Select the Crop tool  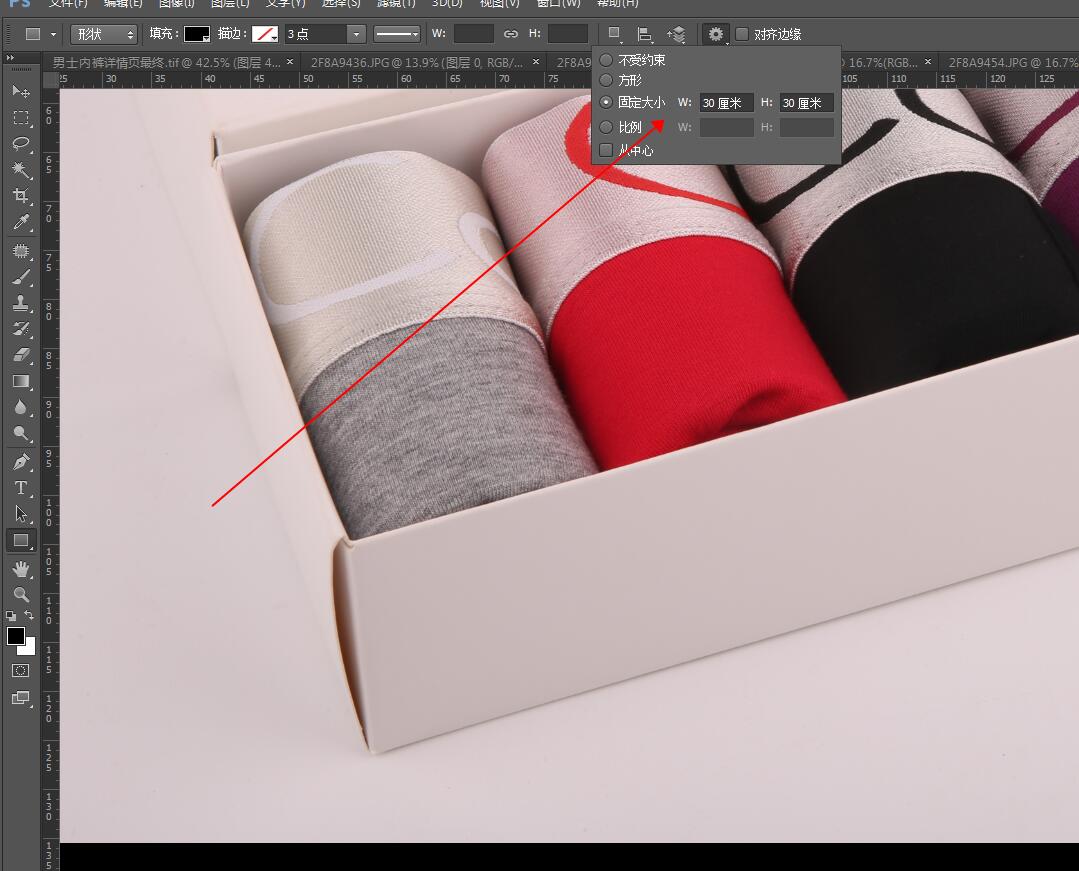(21, 195)
